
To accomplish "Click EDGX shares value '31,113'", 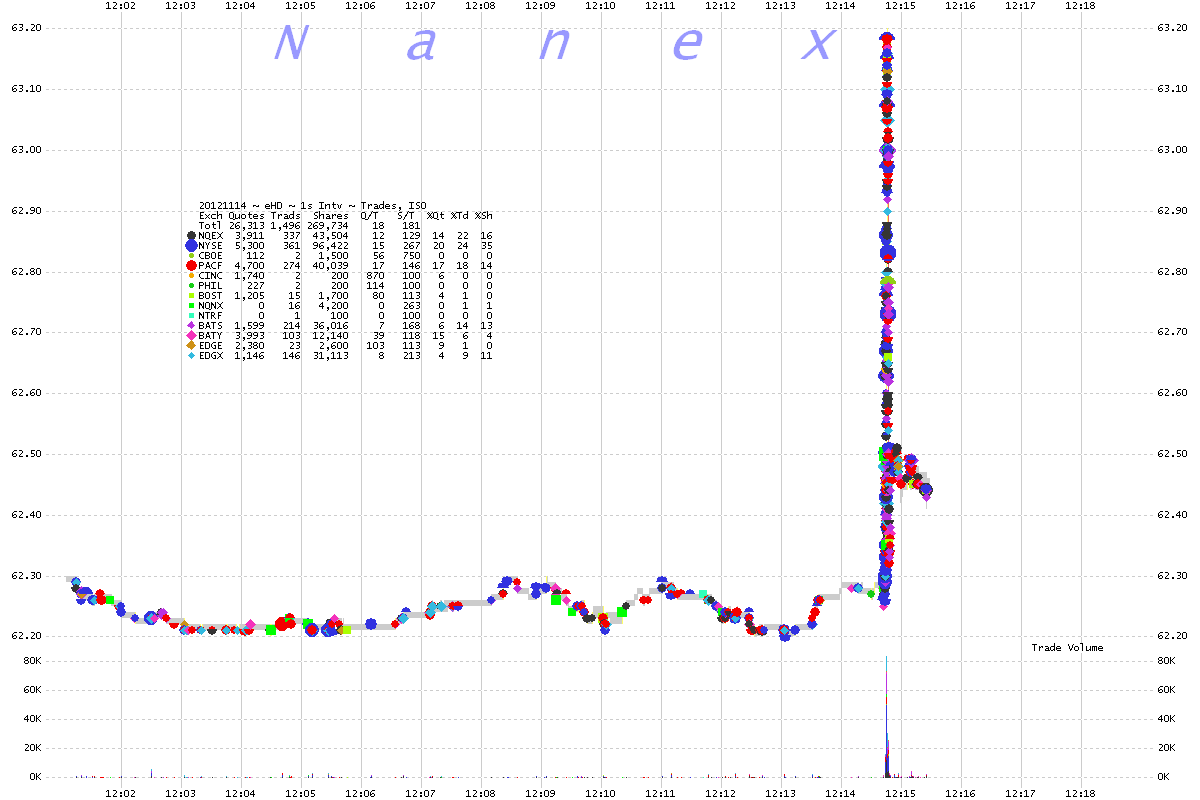I will pyautogui.click(x=331, y=356).
